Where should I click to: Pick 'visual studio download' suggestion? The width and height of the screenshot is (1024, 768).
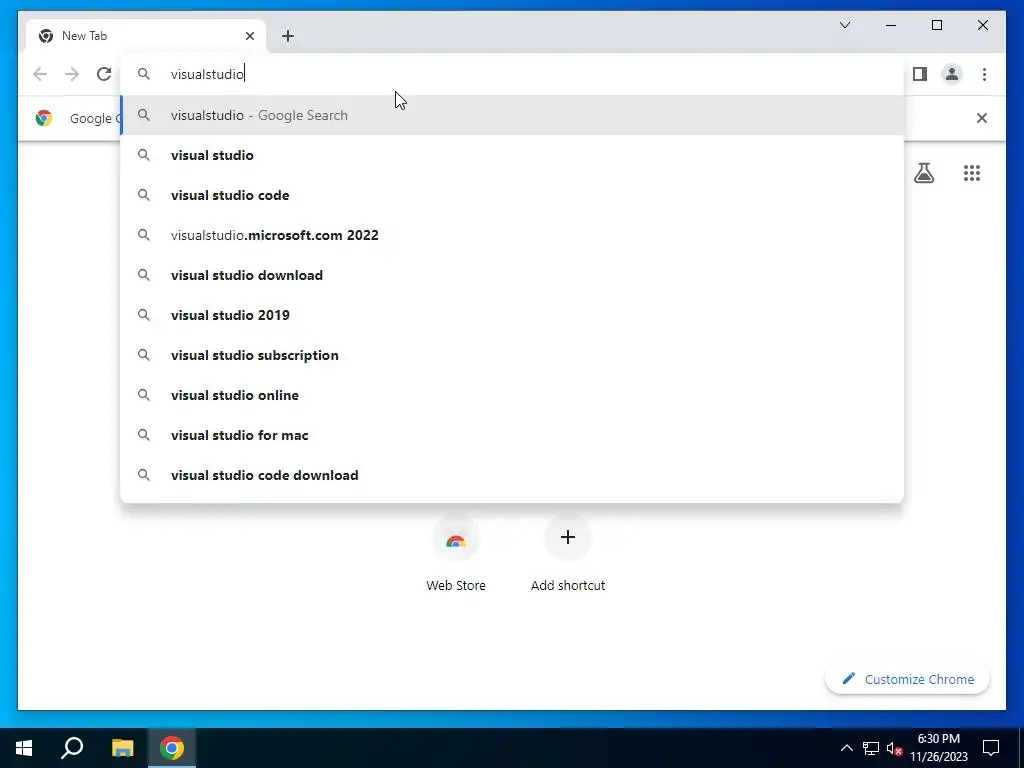pos(513,275)
